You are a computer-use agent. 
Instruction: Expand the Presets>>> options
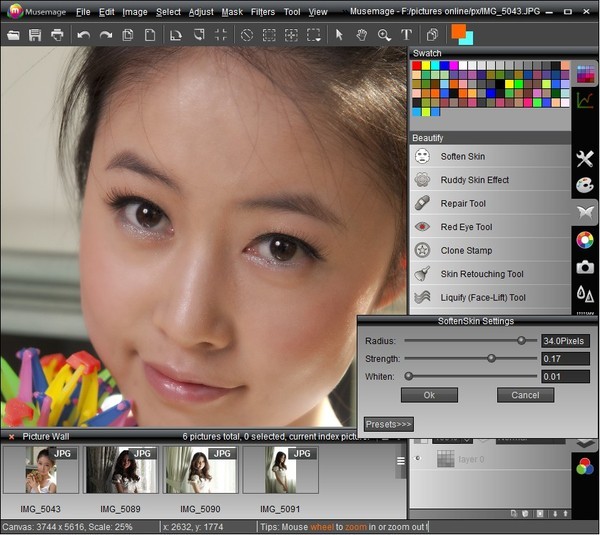click(388, 424)
